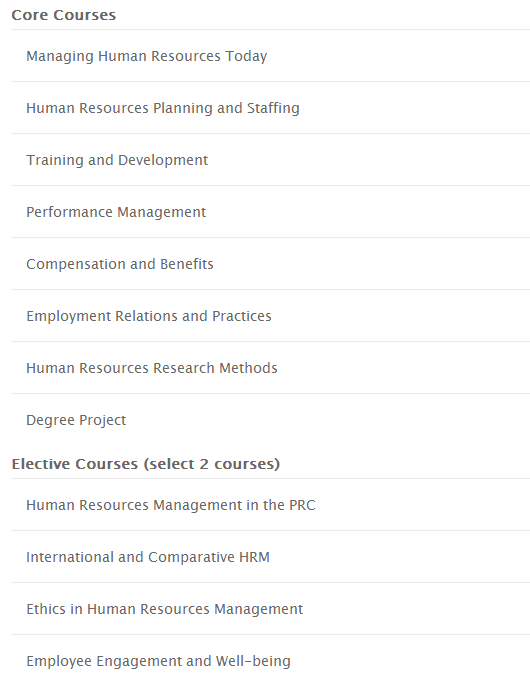Click the Core Courses heading
This screenshot has width=530, height=681.
pyautogui.click(x=64, y=15)
